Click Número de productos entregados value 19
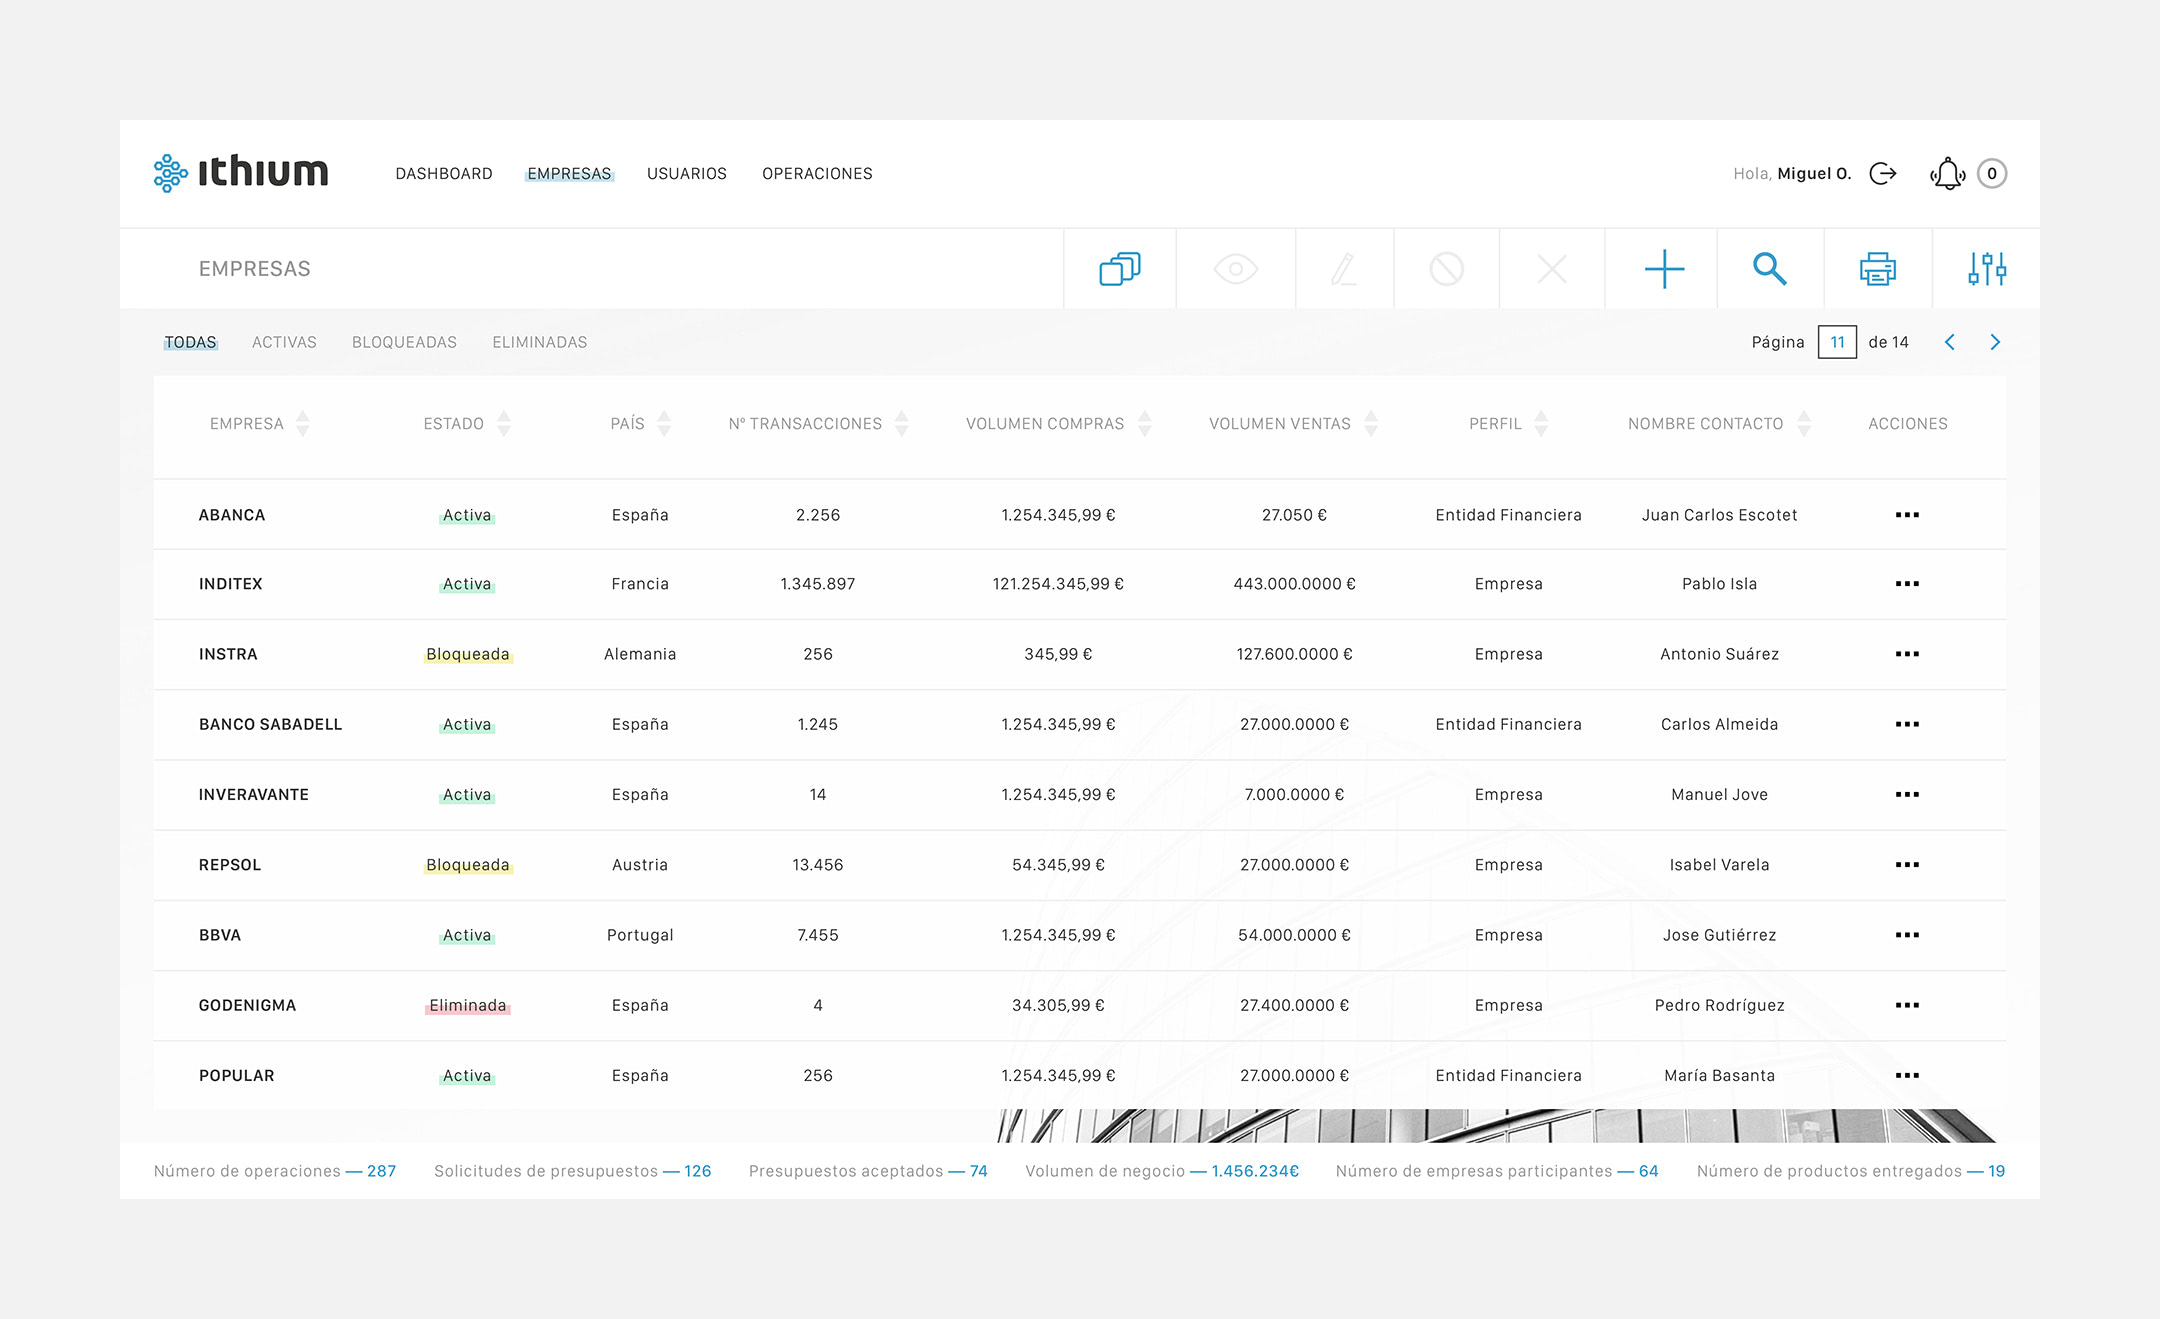 pos(1996,1171)
